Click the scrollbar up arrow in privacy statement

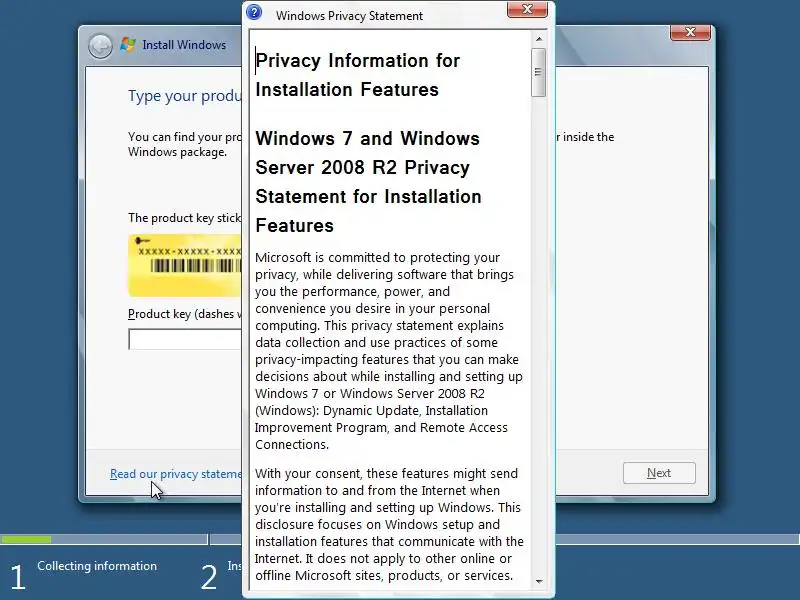coord(539,39)
